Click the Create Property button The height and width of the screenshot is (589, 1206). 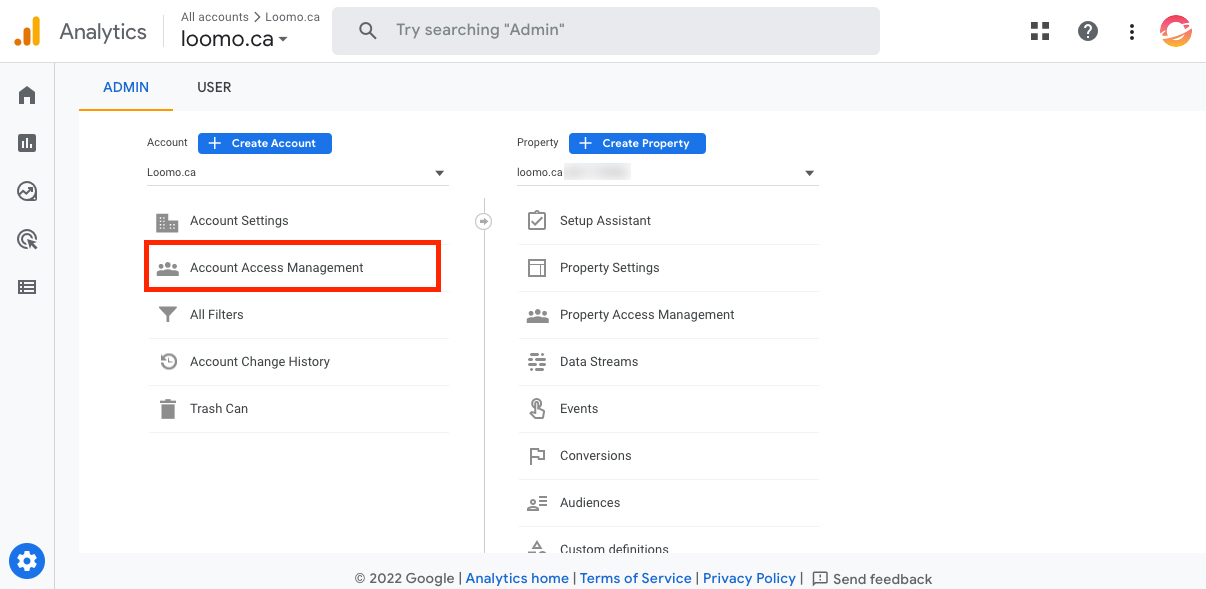point(637,143)
